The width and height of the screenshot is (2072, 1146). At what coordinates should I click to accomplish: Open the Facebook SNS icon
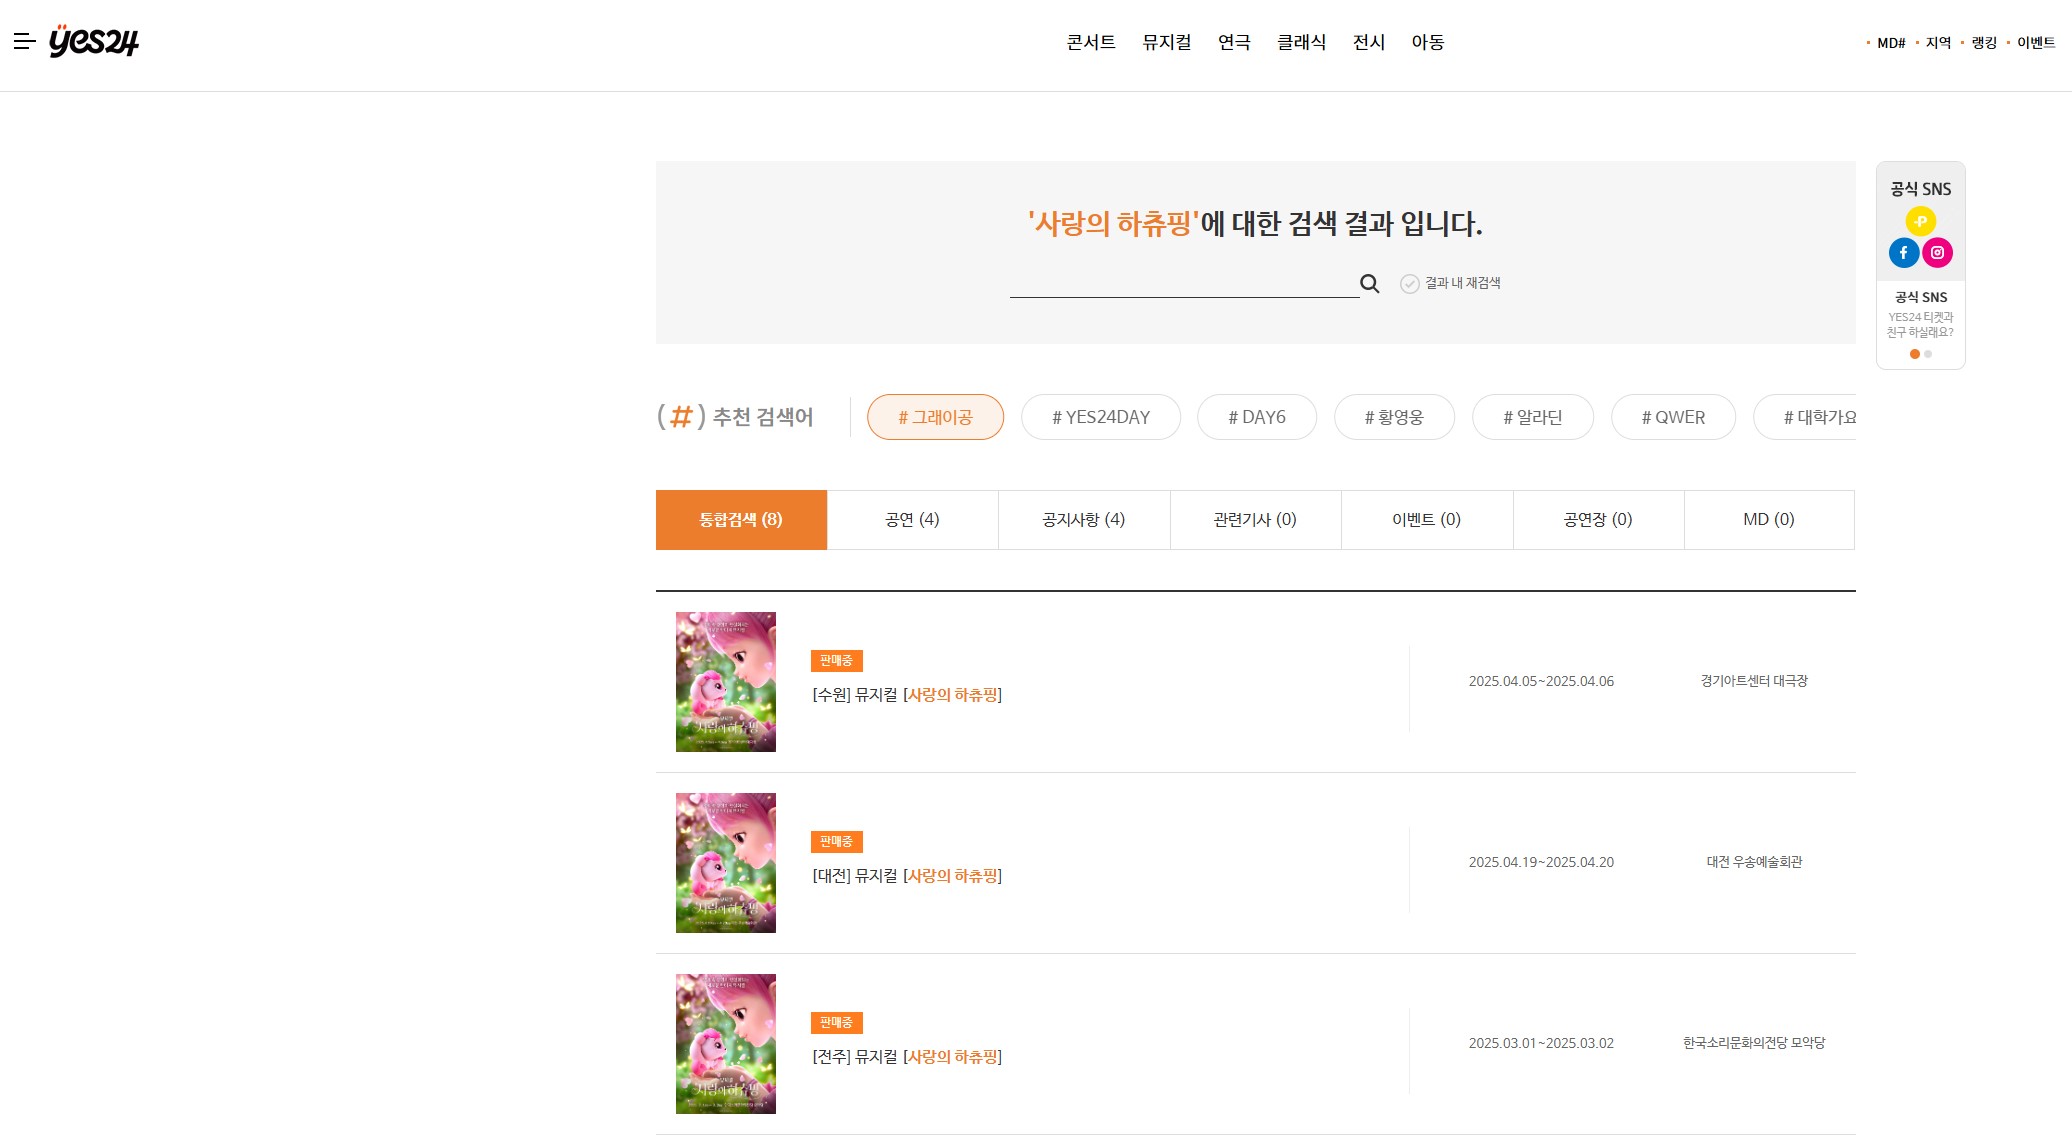pos(1903,253)
